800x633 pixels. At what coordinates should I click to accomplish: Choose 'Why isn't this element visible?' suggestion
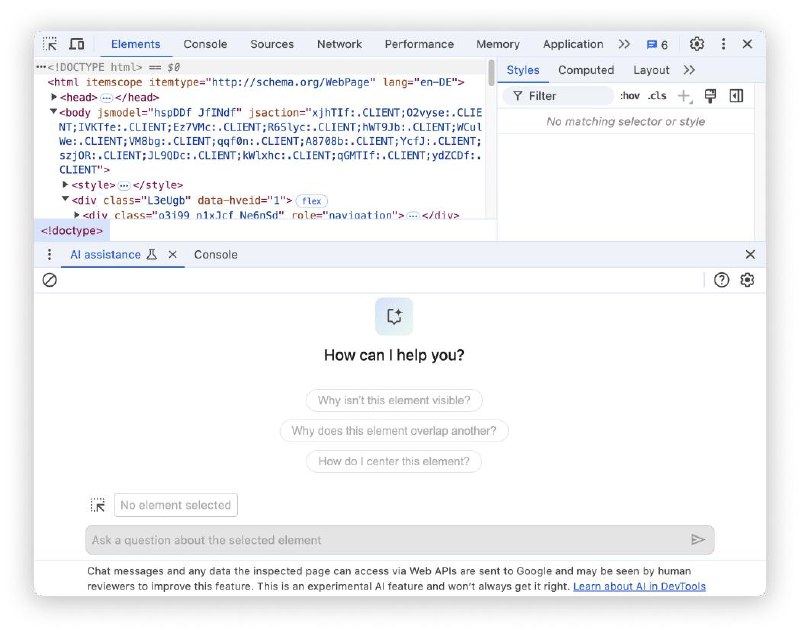394,400
